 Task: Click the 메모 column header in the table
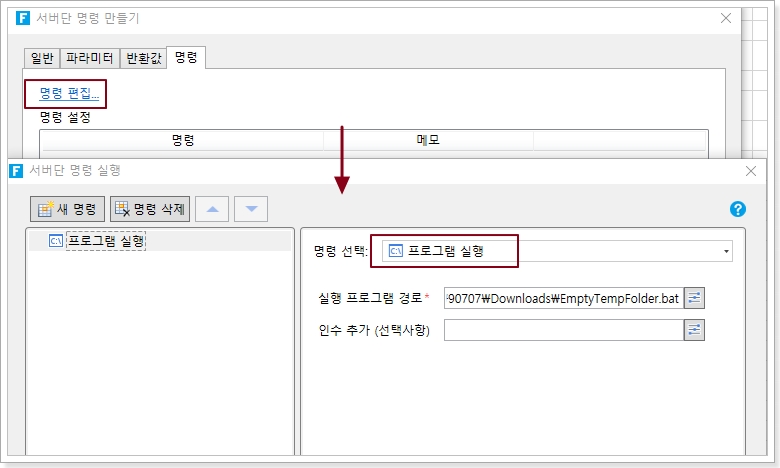point(428,141)
